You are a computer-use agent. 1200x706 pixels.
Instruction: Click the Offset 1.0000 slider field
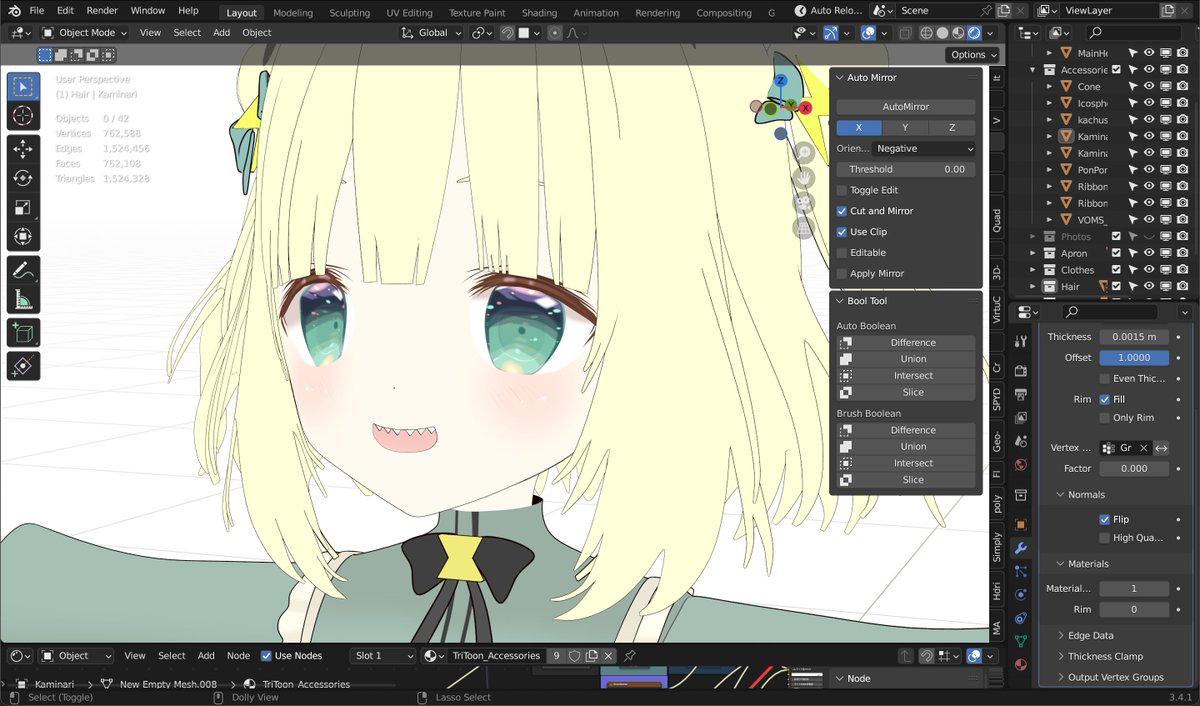pyautogui.click(x=1134, y=358)
